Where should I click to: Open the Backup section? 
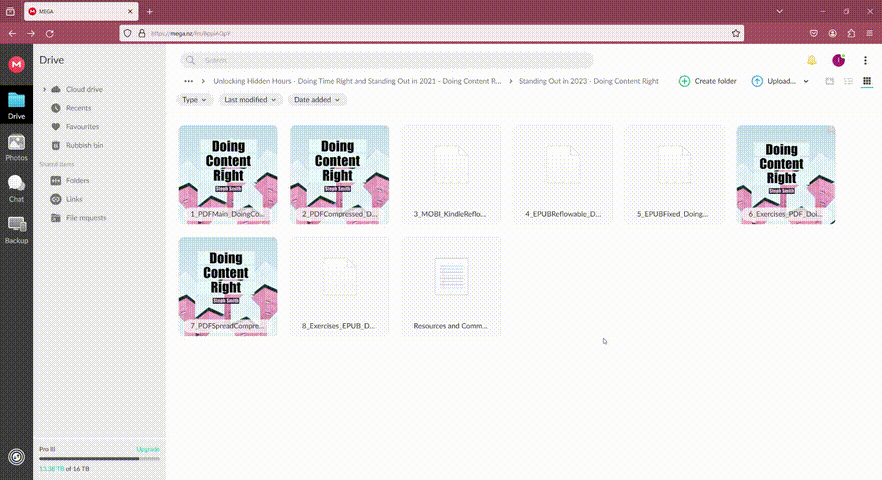pyautogui.click(x=16, y=230)
